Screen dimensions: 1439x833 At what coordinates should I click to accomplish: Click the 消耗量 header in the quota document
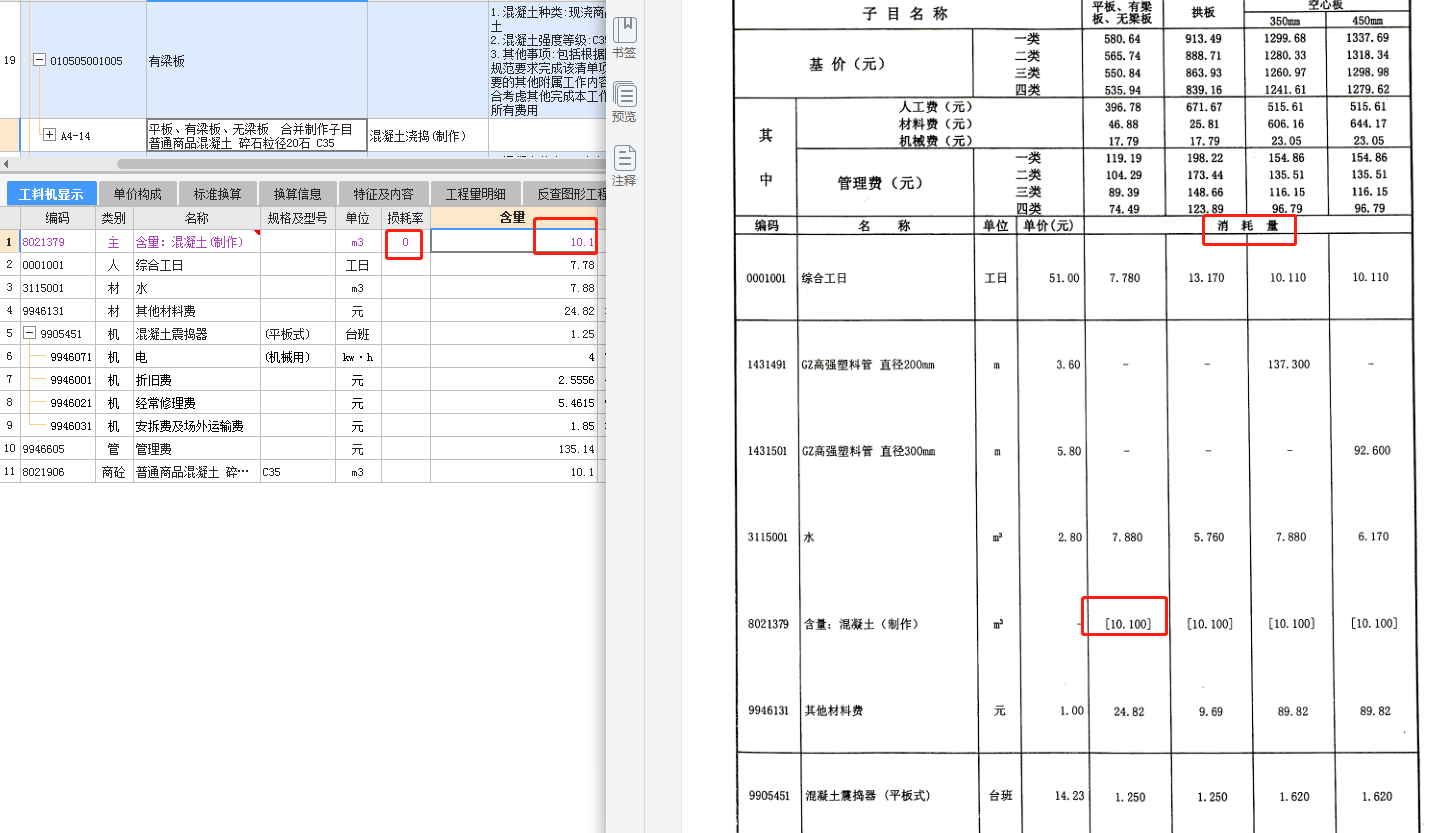[1248, 226]
